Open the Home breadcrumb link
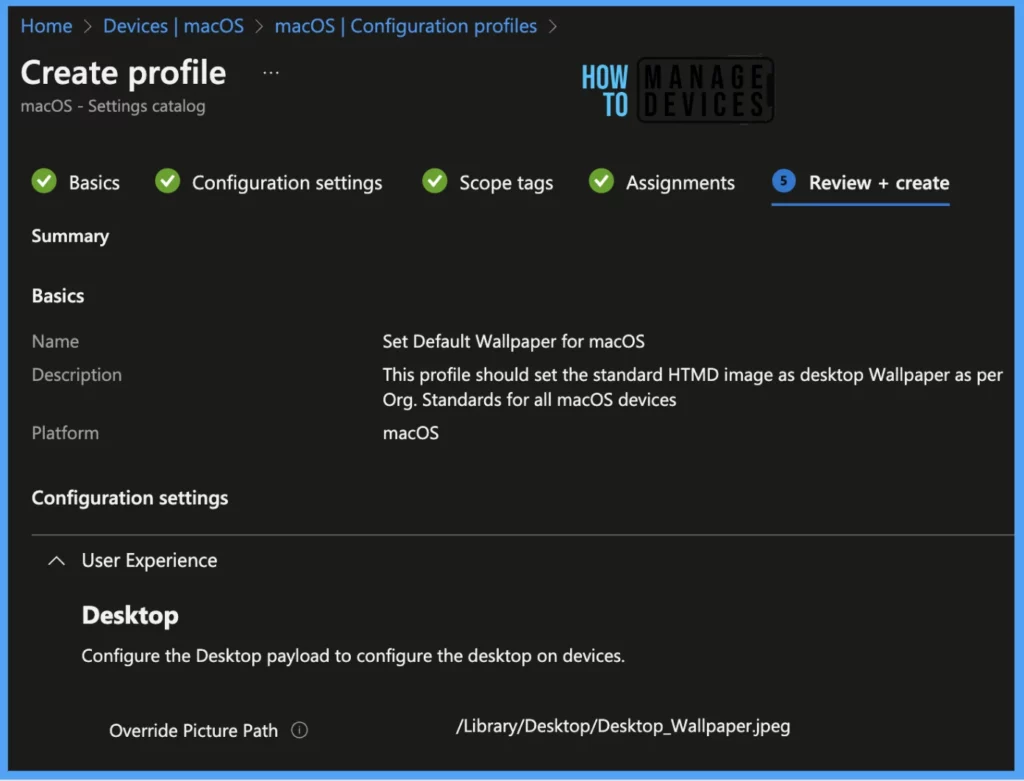 coord(46,26)
